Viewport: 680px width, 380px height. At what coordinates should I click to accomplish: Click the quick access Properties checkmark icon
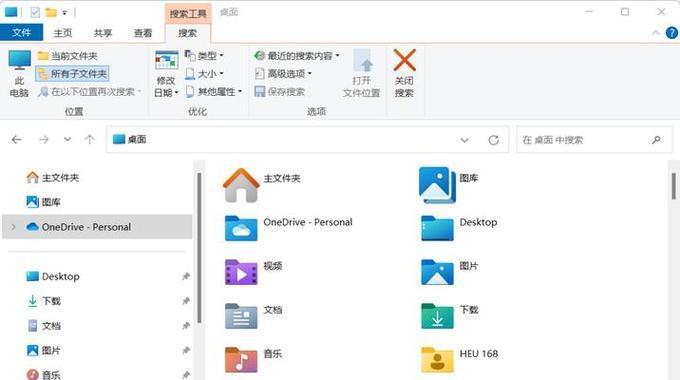coord(35,12)
